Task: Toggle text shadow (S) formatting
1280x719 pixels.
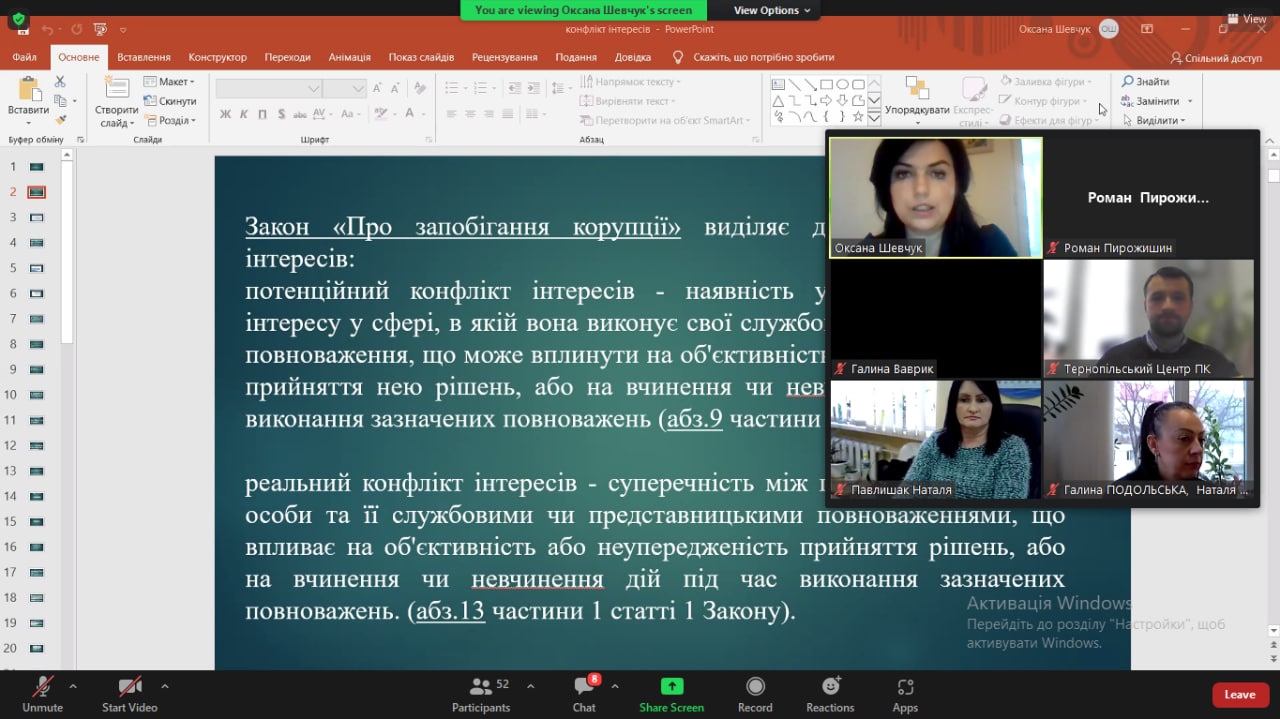Action: 282,114
